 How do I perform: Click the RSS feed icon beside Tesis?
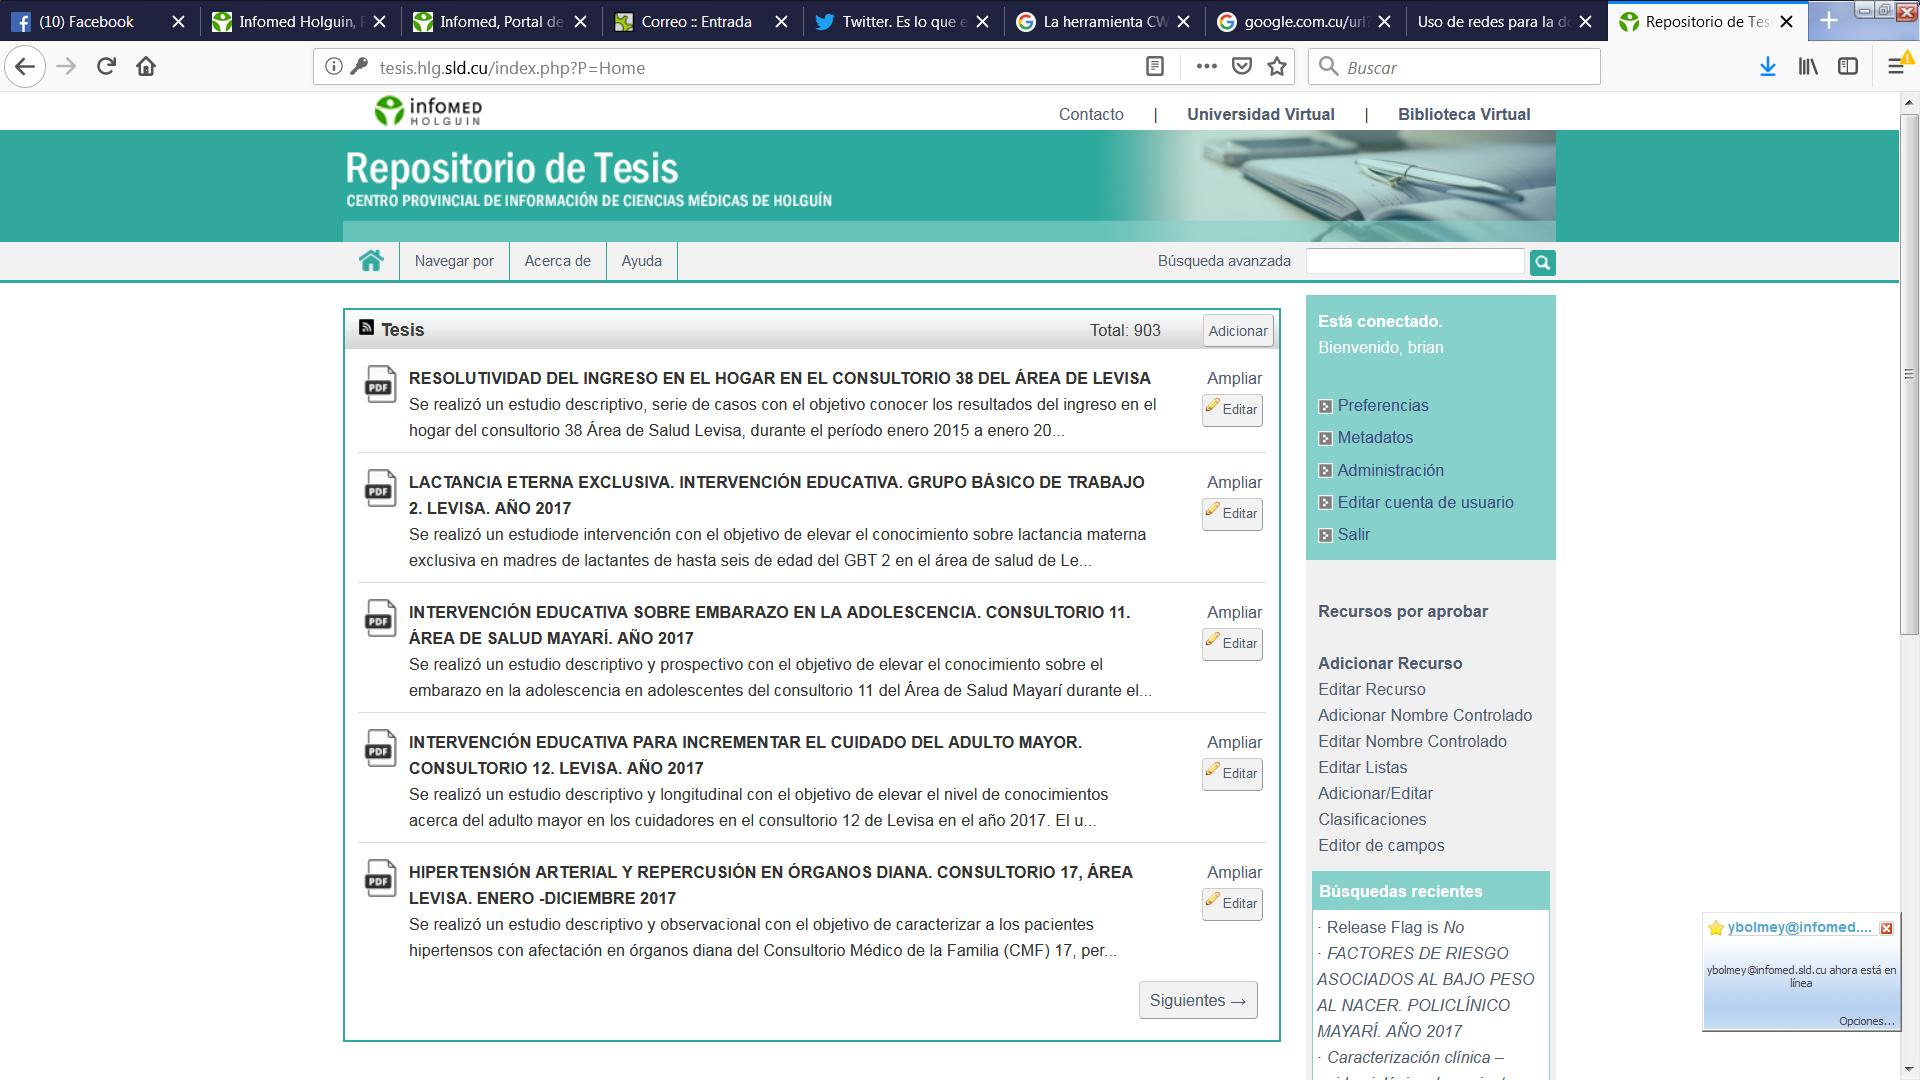[366, 328]
